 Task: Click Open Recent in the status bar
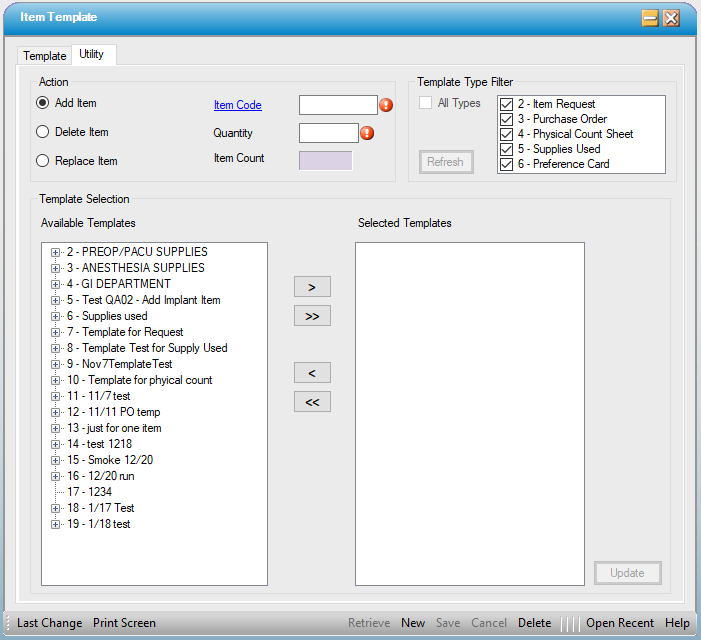click(620, 623)
